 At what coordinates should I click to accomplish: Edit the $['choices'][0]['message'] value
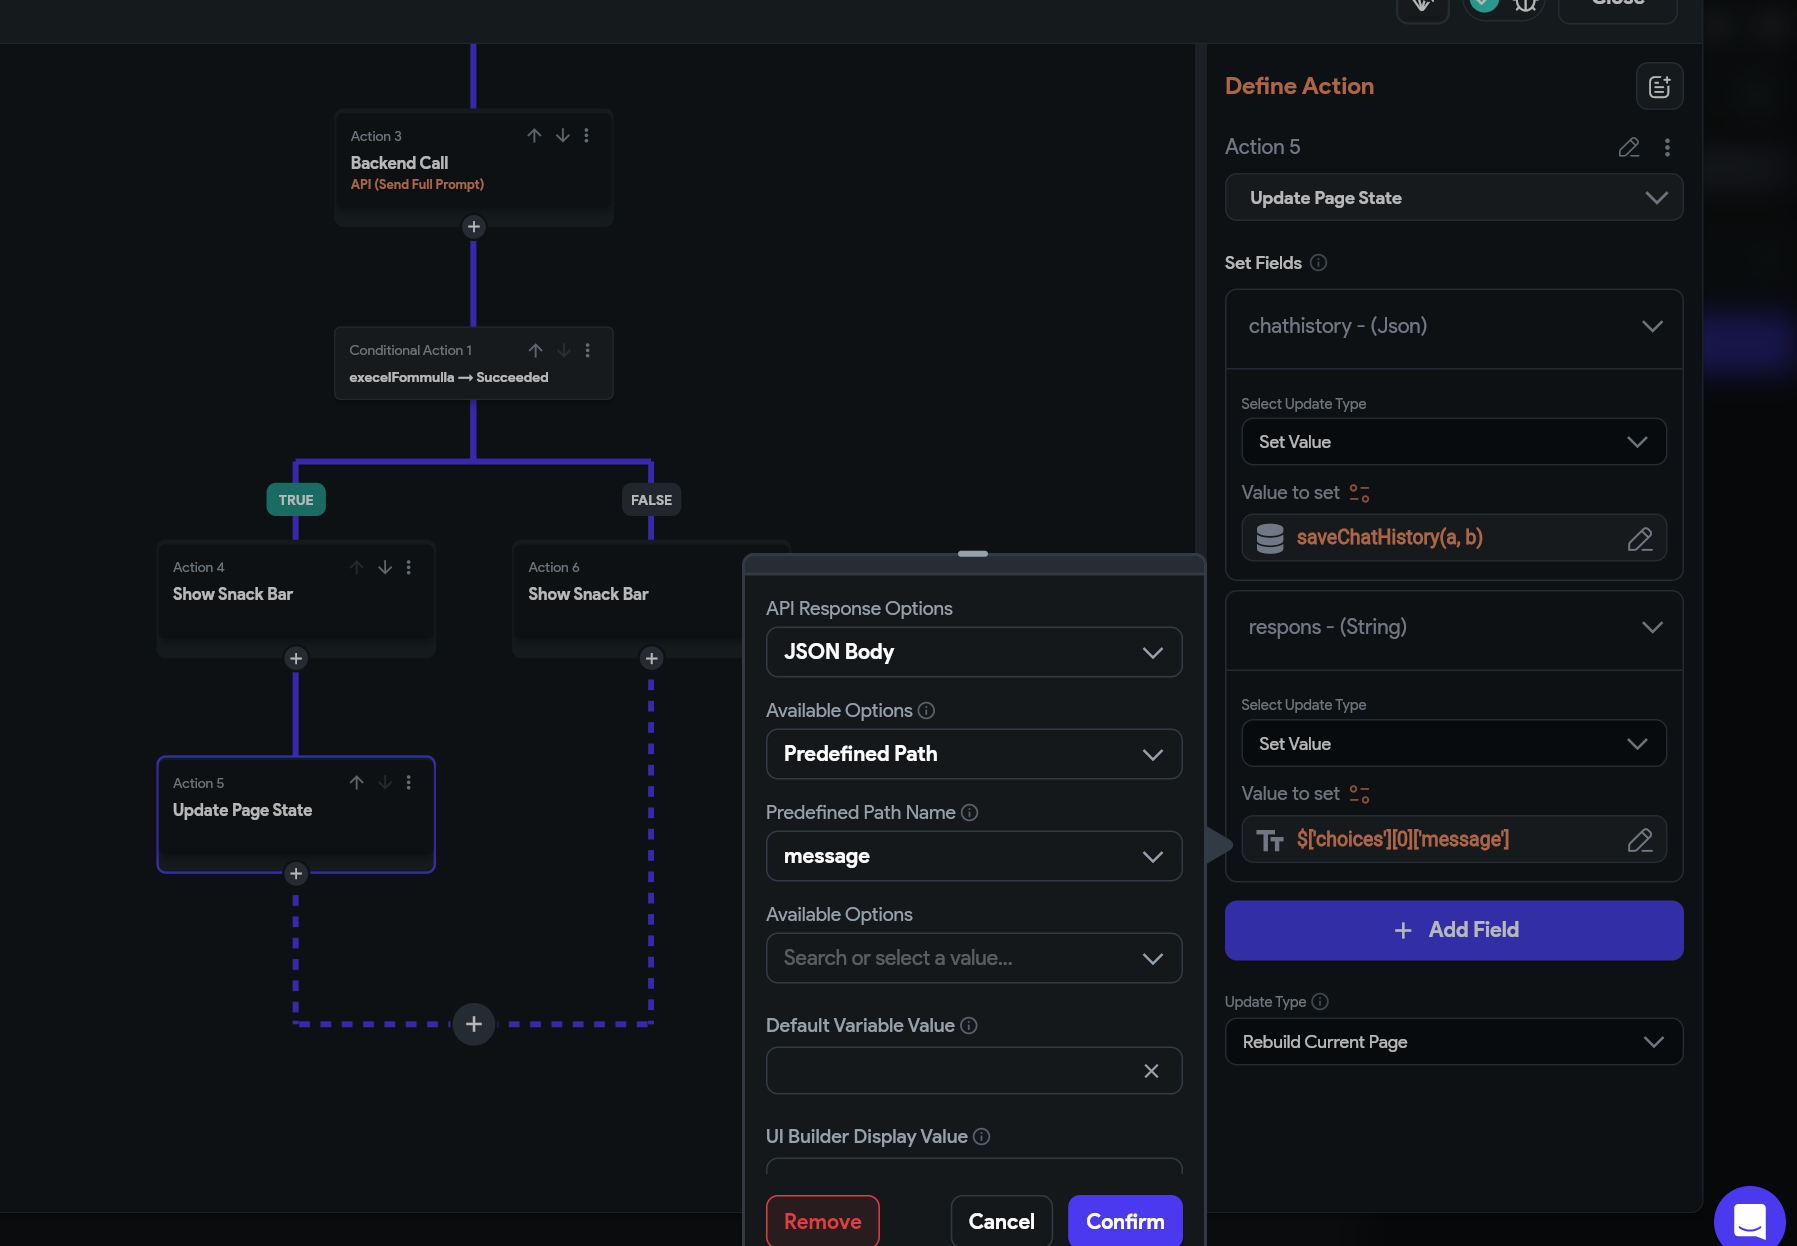pos(1640,840)
